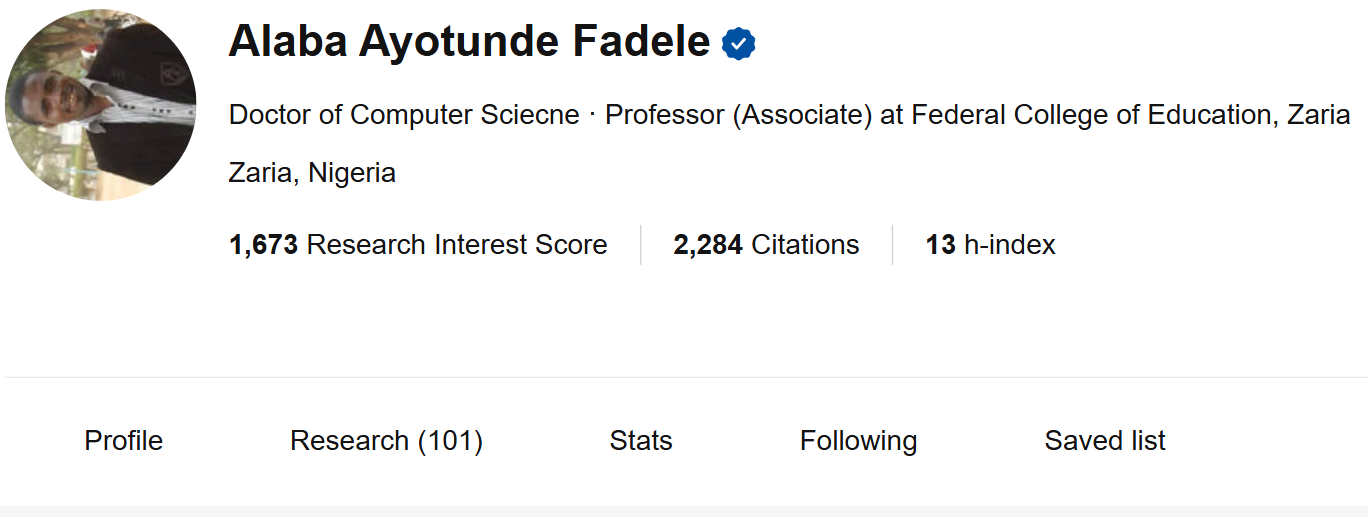Viewport: 1368px width, 517px height.
Task: Click the blue verified badge icon
Action: (x=738, y=44)
